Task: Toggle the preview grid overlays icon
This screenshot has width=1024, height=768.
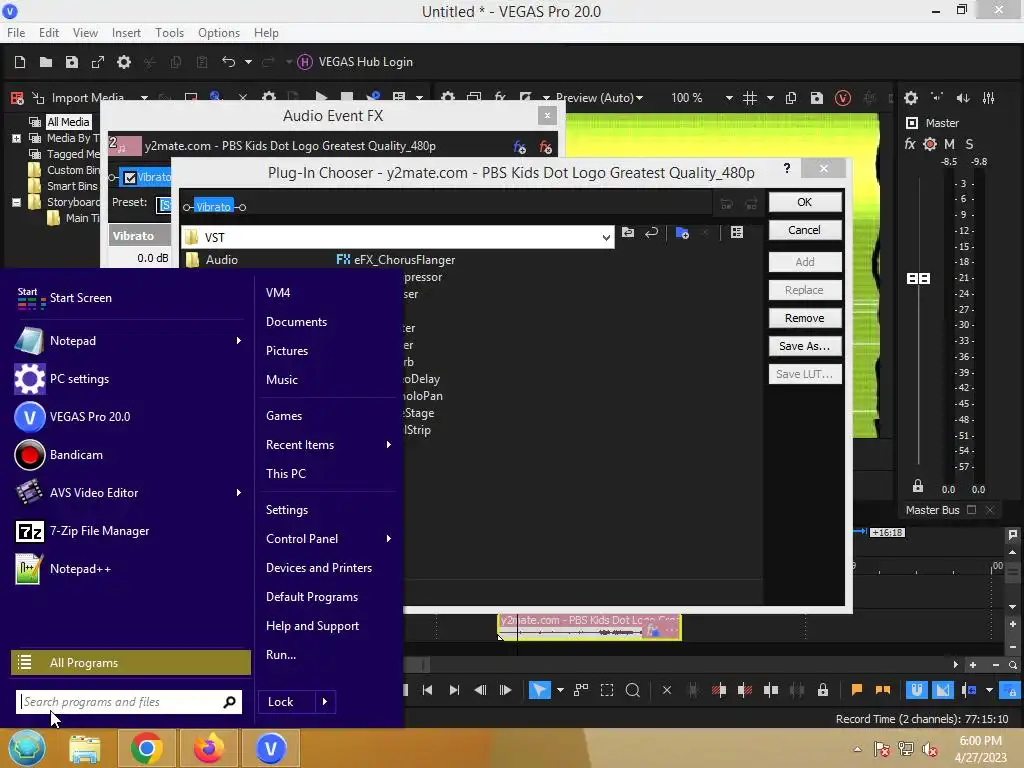Action: click(x=750, y=98)
